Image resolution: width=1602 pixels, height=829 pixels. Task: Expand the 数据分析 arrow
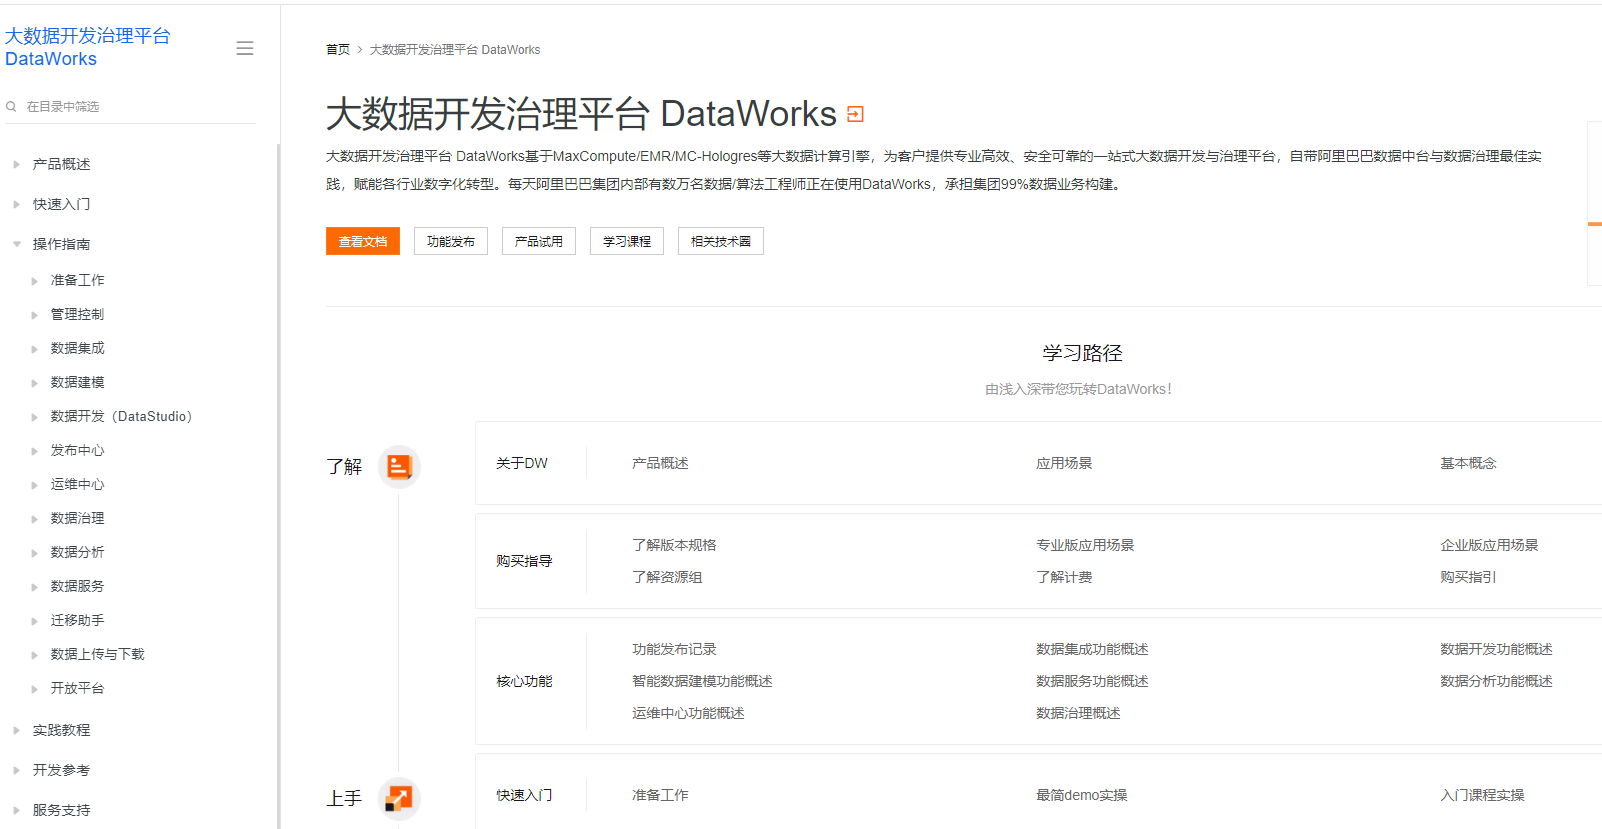pyautogui.click(x=34, y=553)
